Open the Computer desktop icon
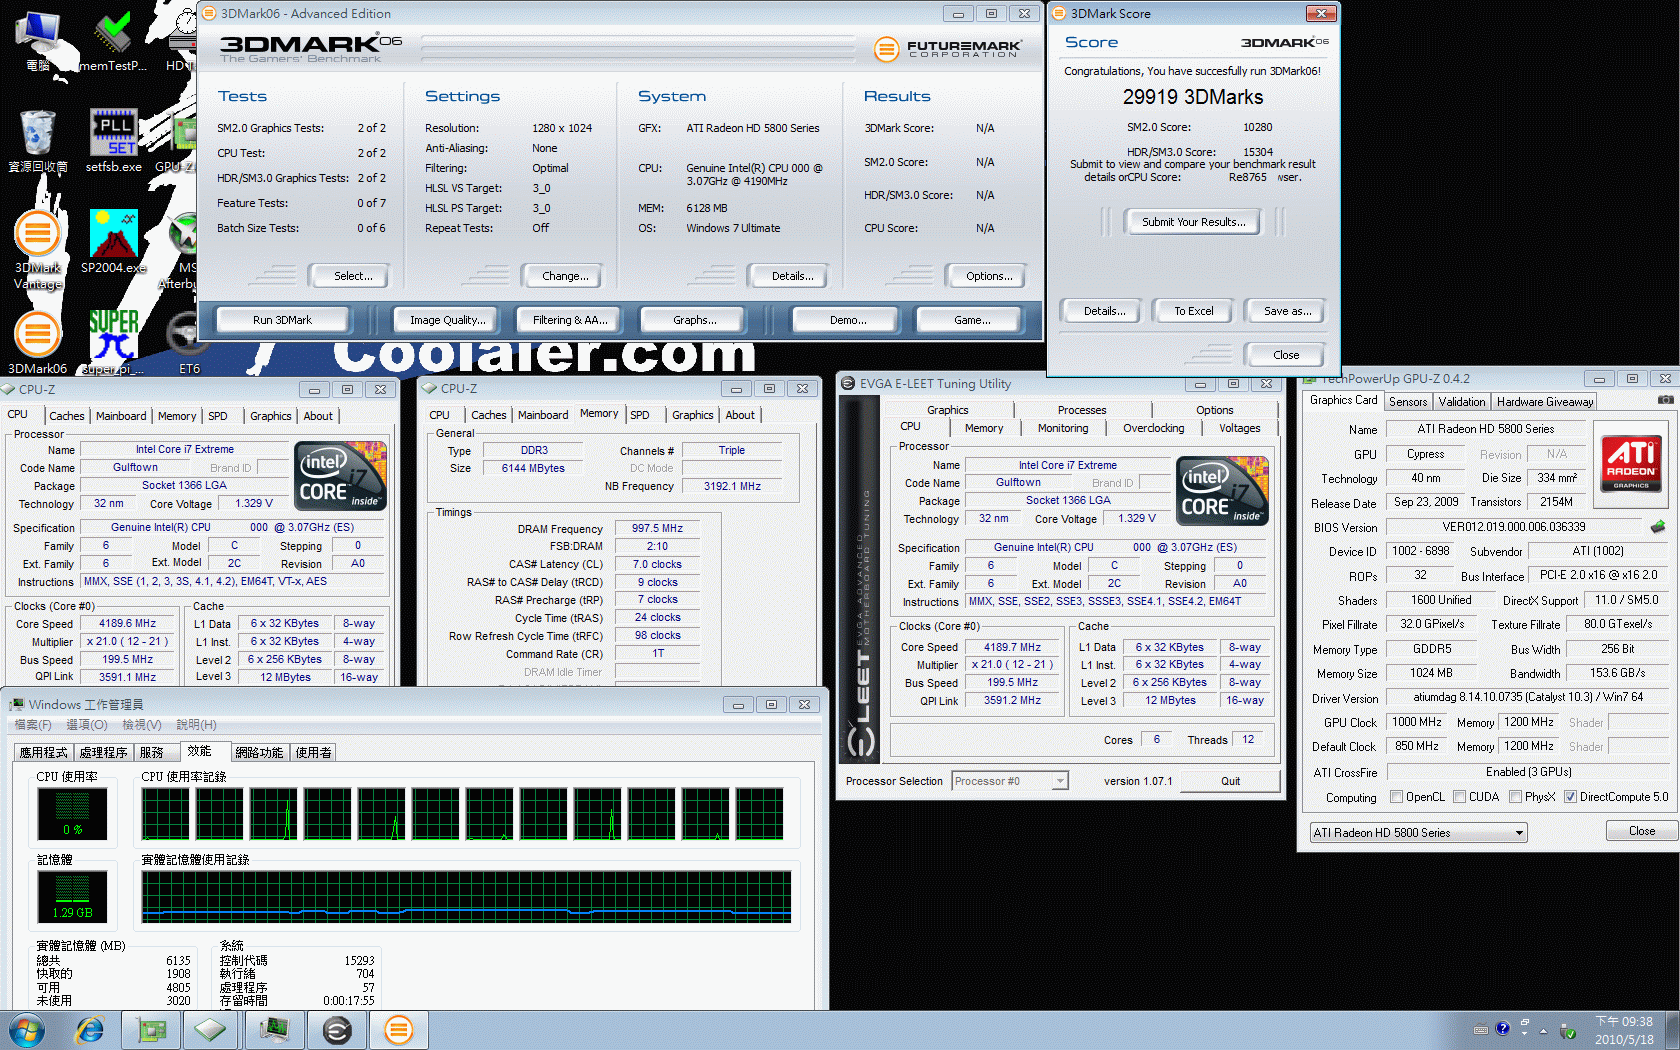Viewport: 1680px width, 1050px height. (x=38, y=40)
